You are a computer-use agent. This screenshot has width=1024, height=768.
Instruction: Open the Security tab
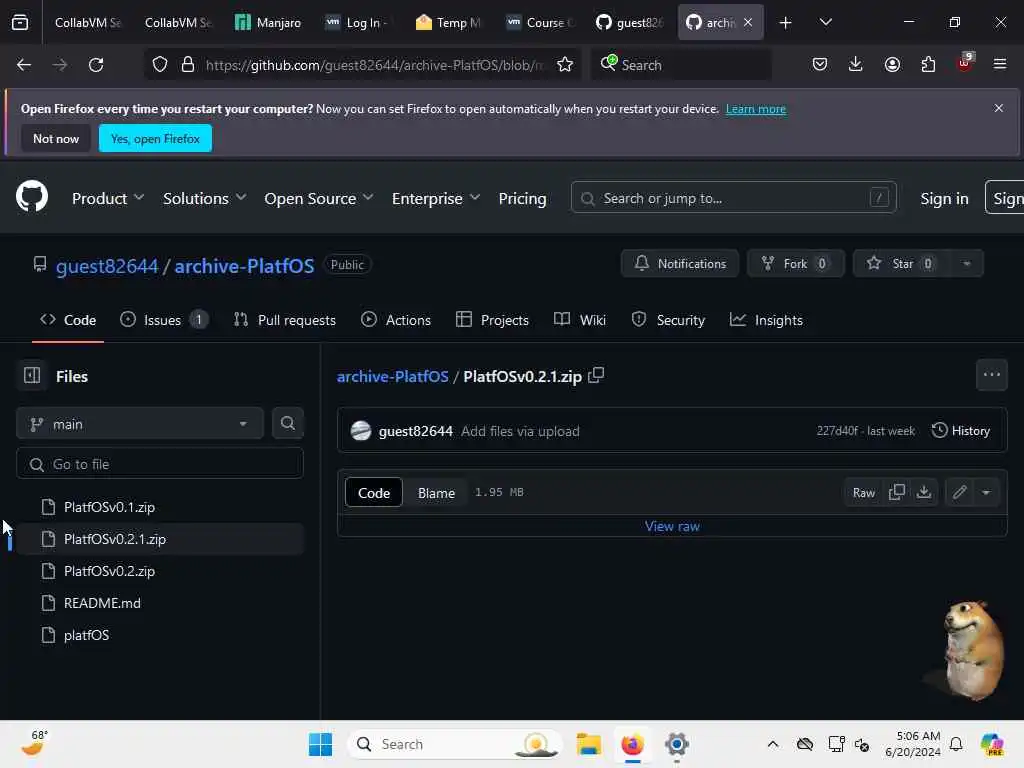[668, 320]
